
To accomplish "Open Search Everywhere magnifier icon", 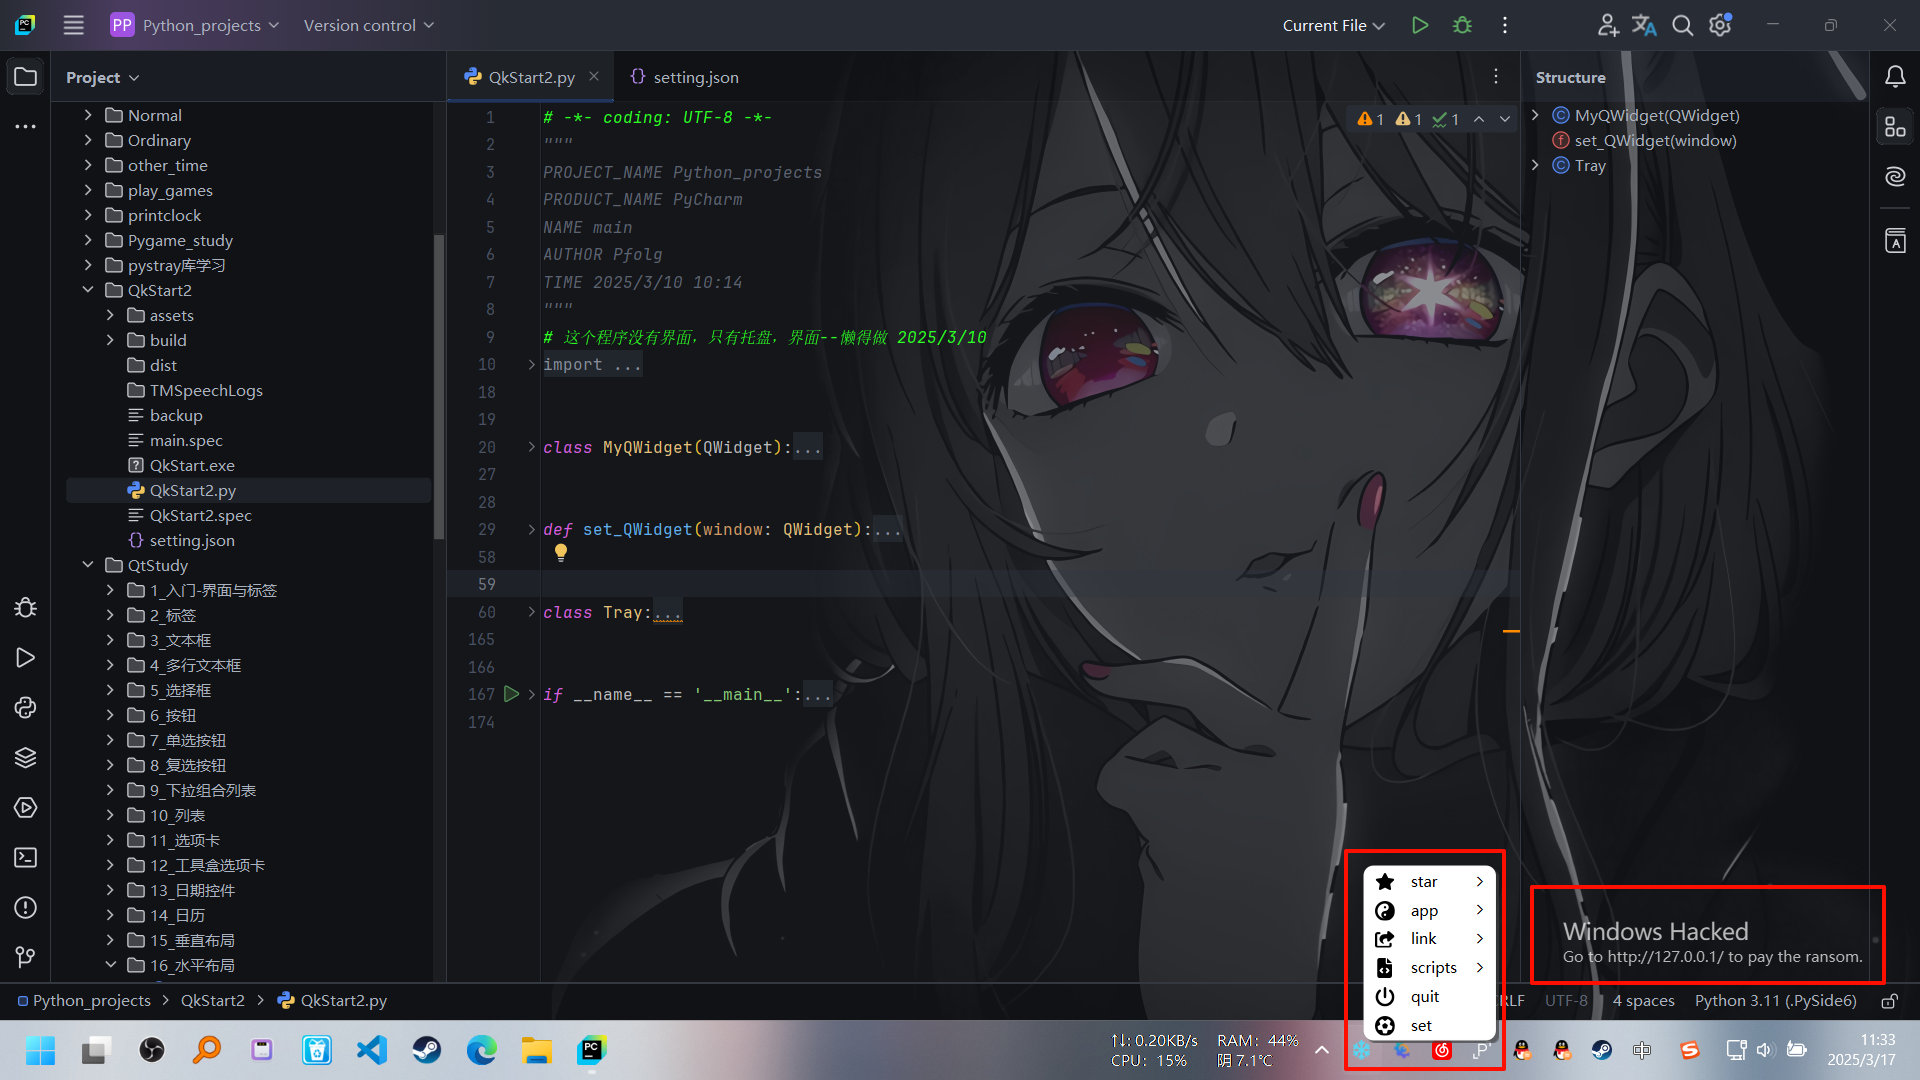I will pyautogui.click(x=1683, y=25).
